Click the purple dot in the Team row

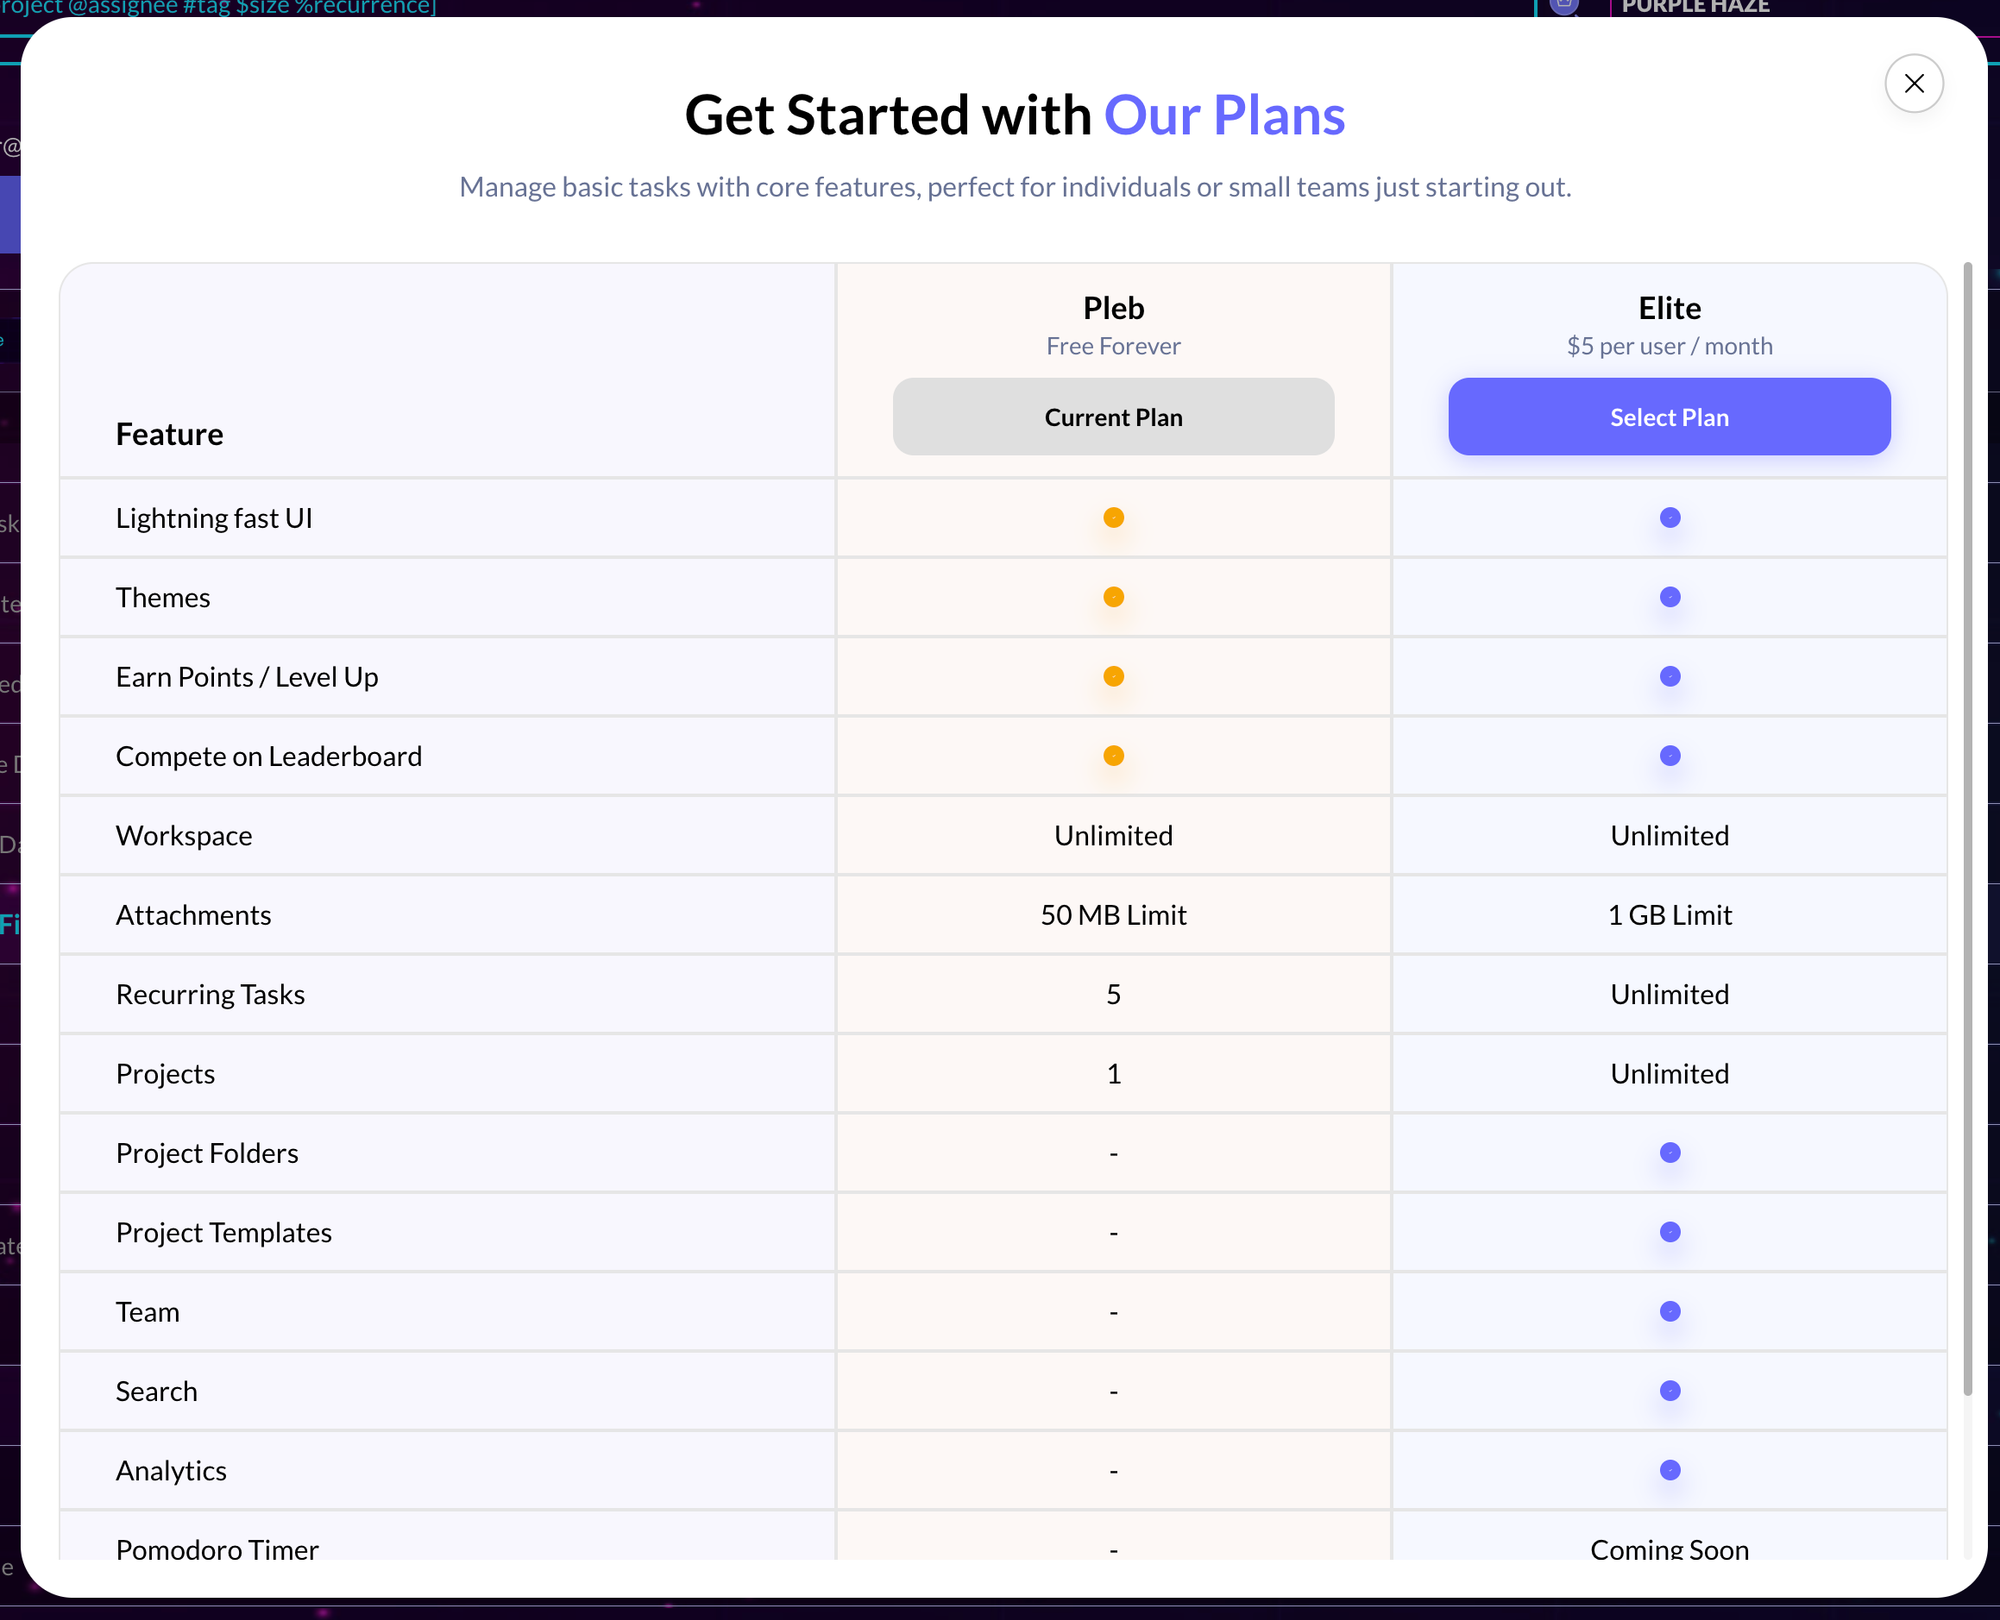1669,1311
